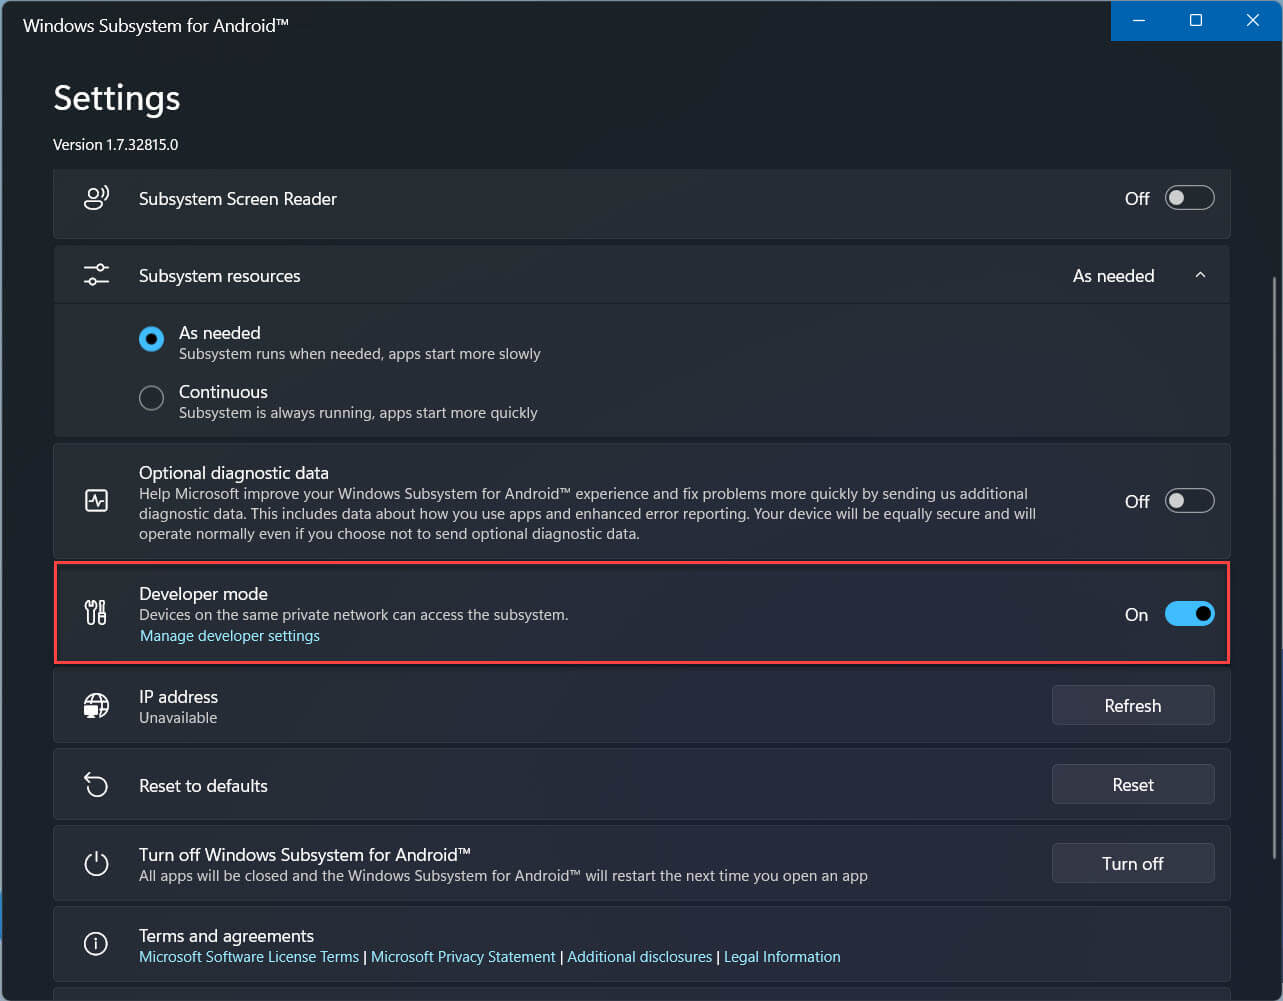Select the As needed radio option
This screenshot has width=1283, height=1001.
click(x=151, y=339)
